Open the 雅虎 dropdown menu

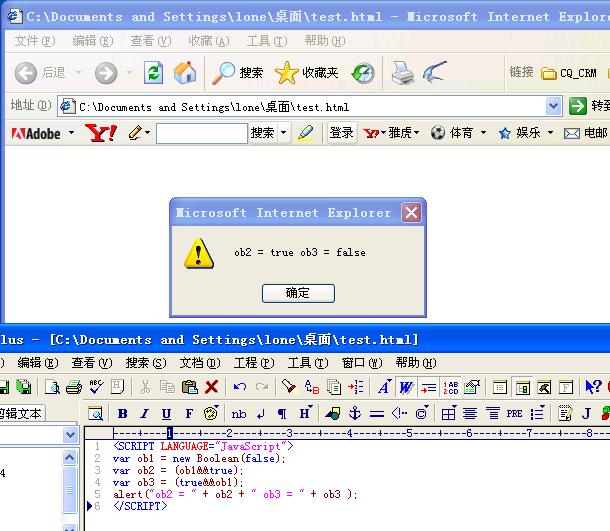click(391, 133)
